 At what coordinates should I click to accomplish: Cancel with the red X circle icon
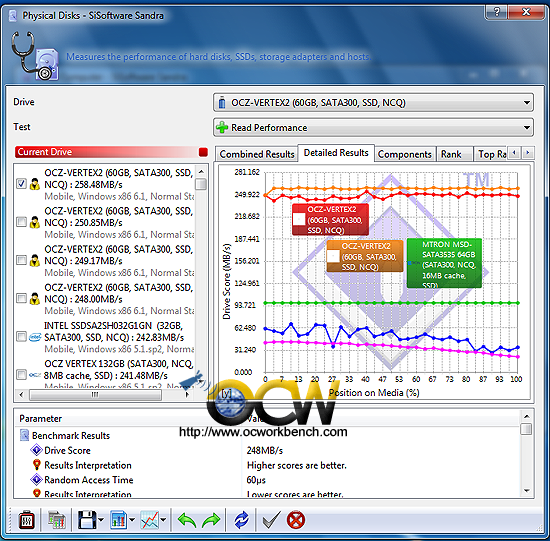click(296, 520)
